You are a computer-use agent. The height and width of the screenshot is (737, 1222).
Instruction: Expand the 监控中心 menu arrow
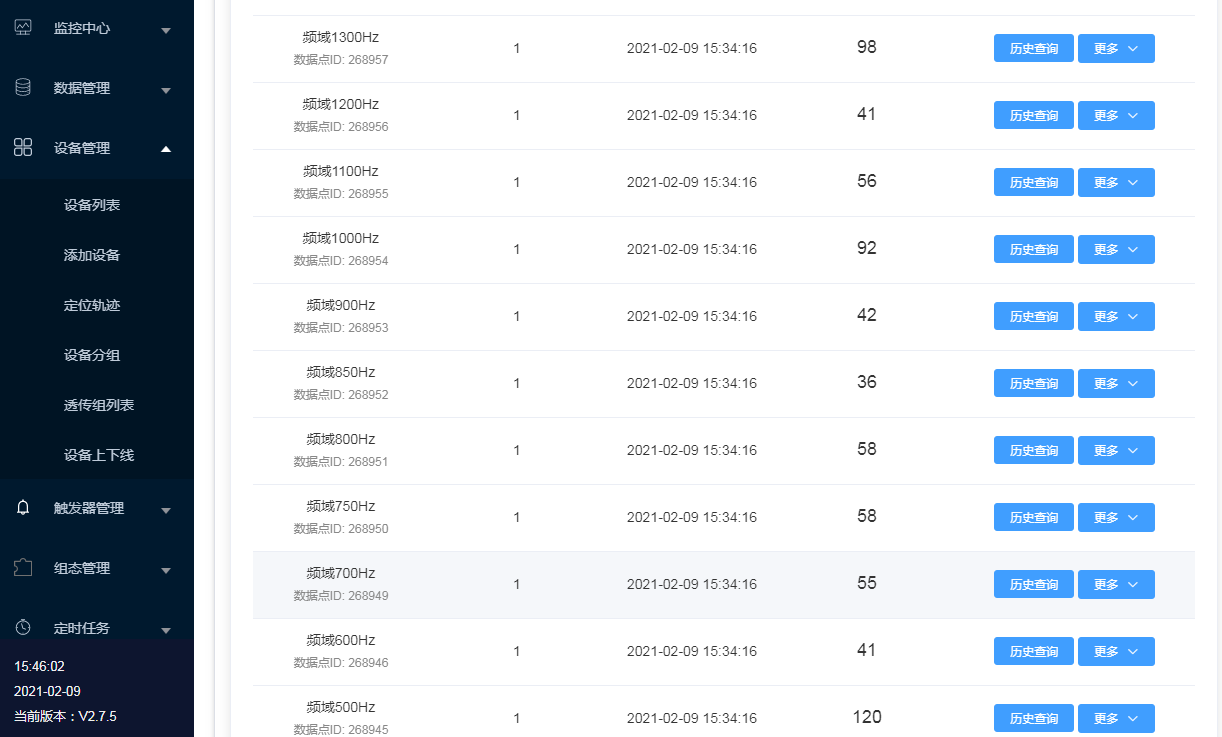[x=166, y=30]
